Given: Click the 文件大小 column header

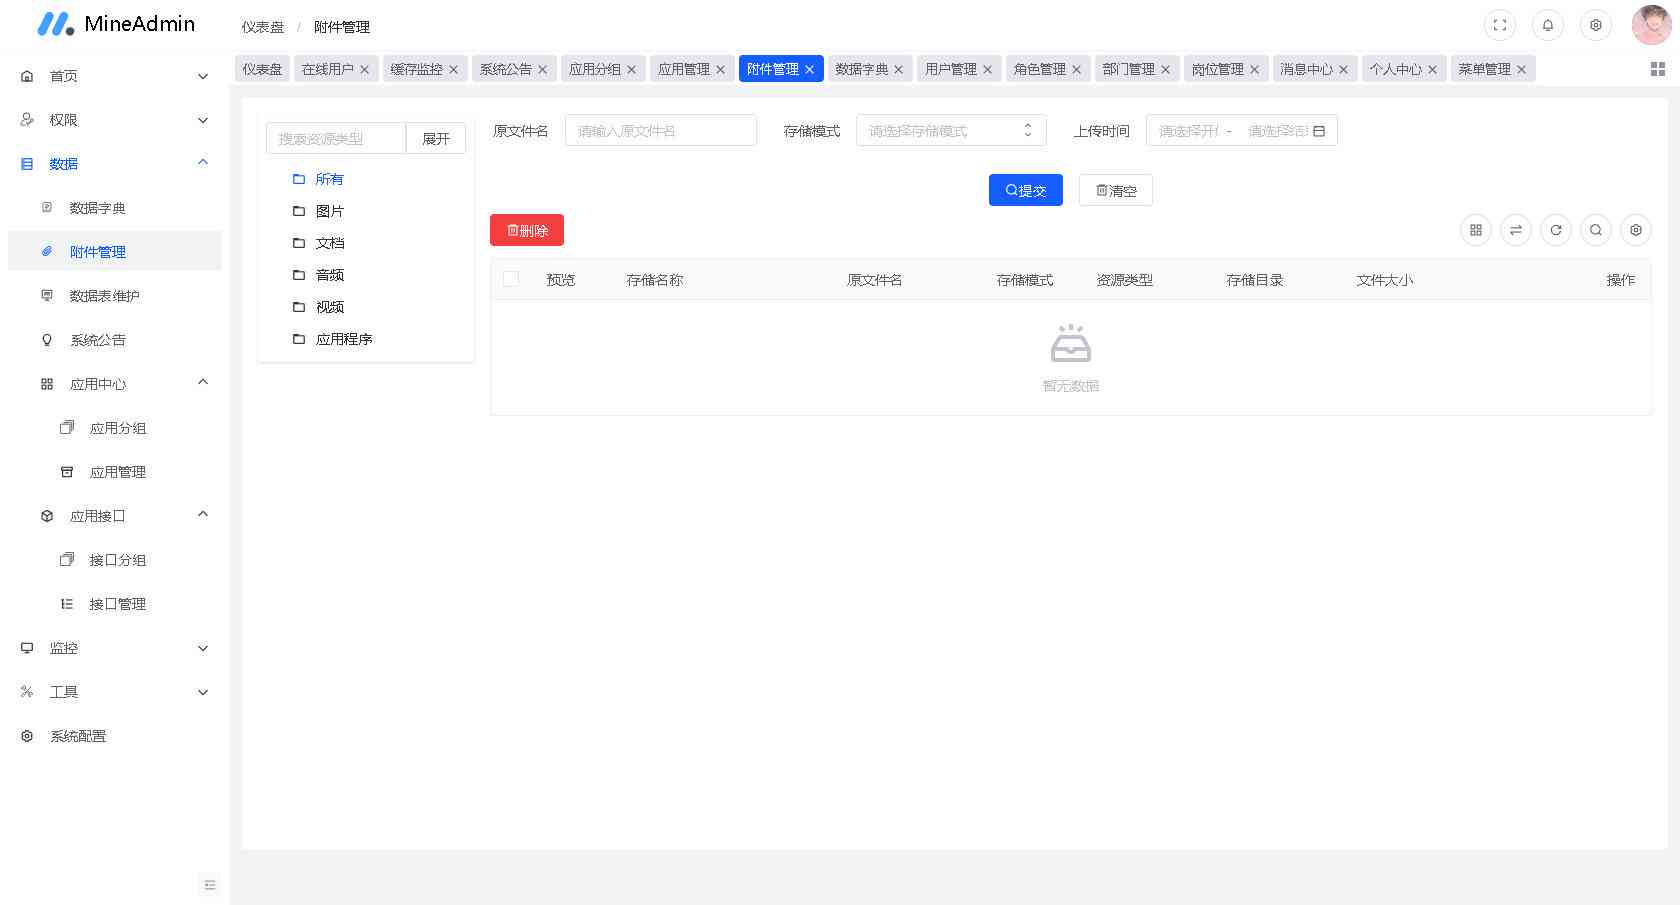Looking at the screenshot, I should coord(1385,280).
